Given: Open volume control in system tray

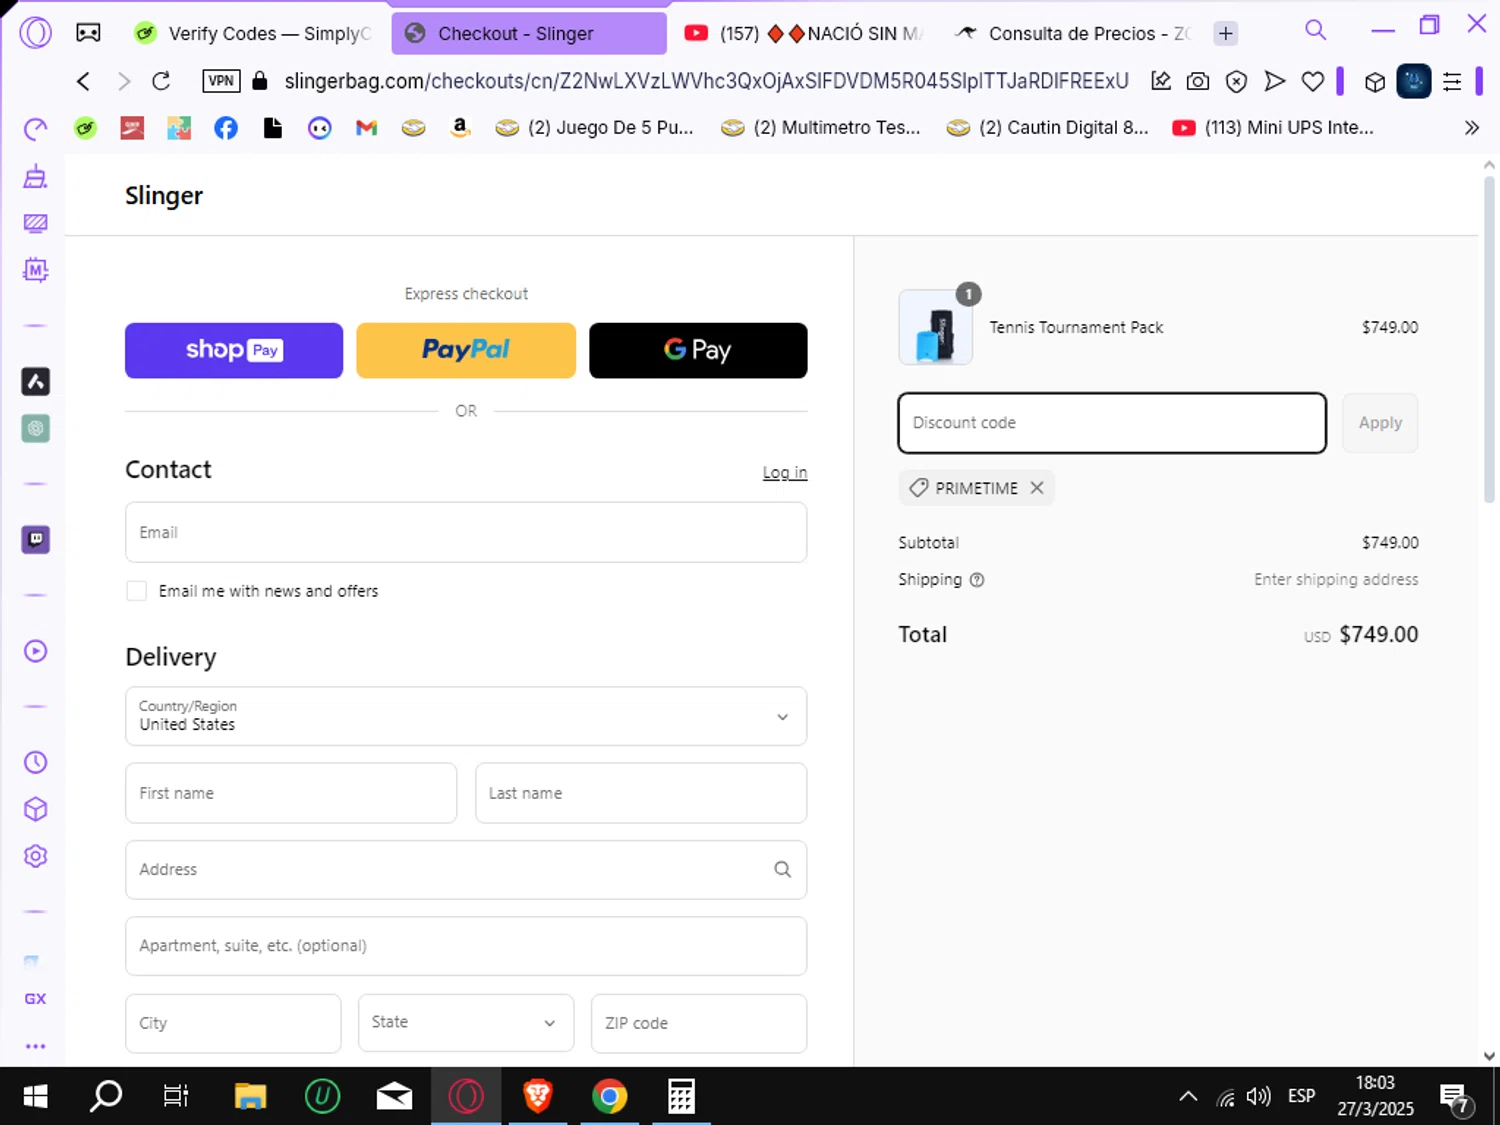Looking at the screenshot, I should coord(1258,1096).
